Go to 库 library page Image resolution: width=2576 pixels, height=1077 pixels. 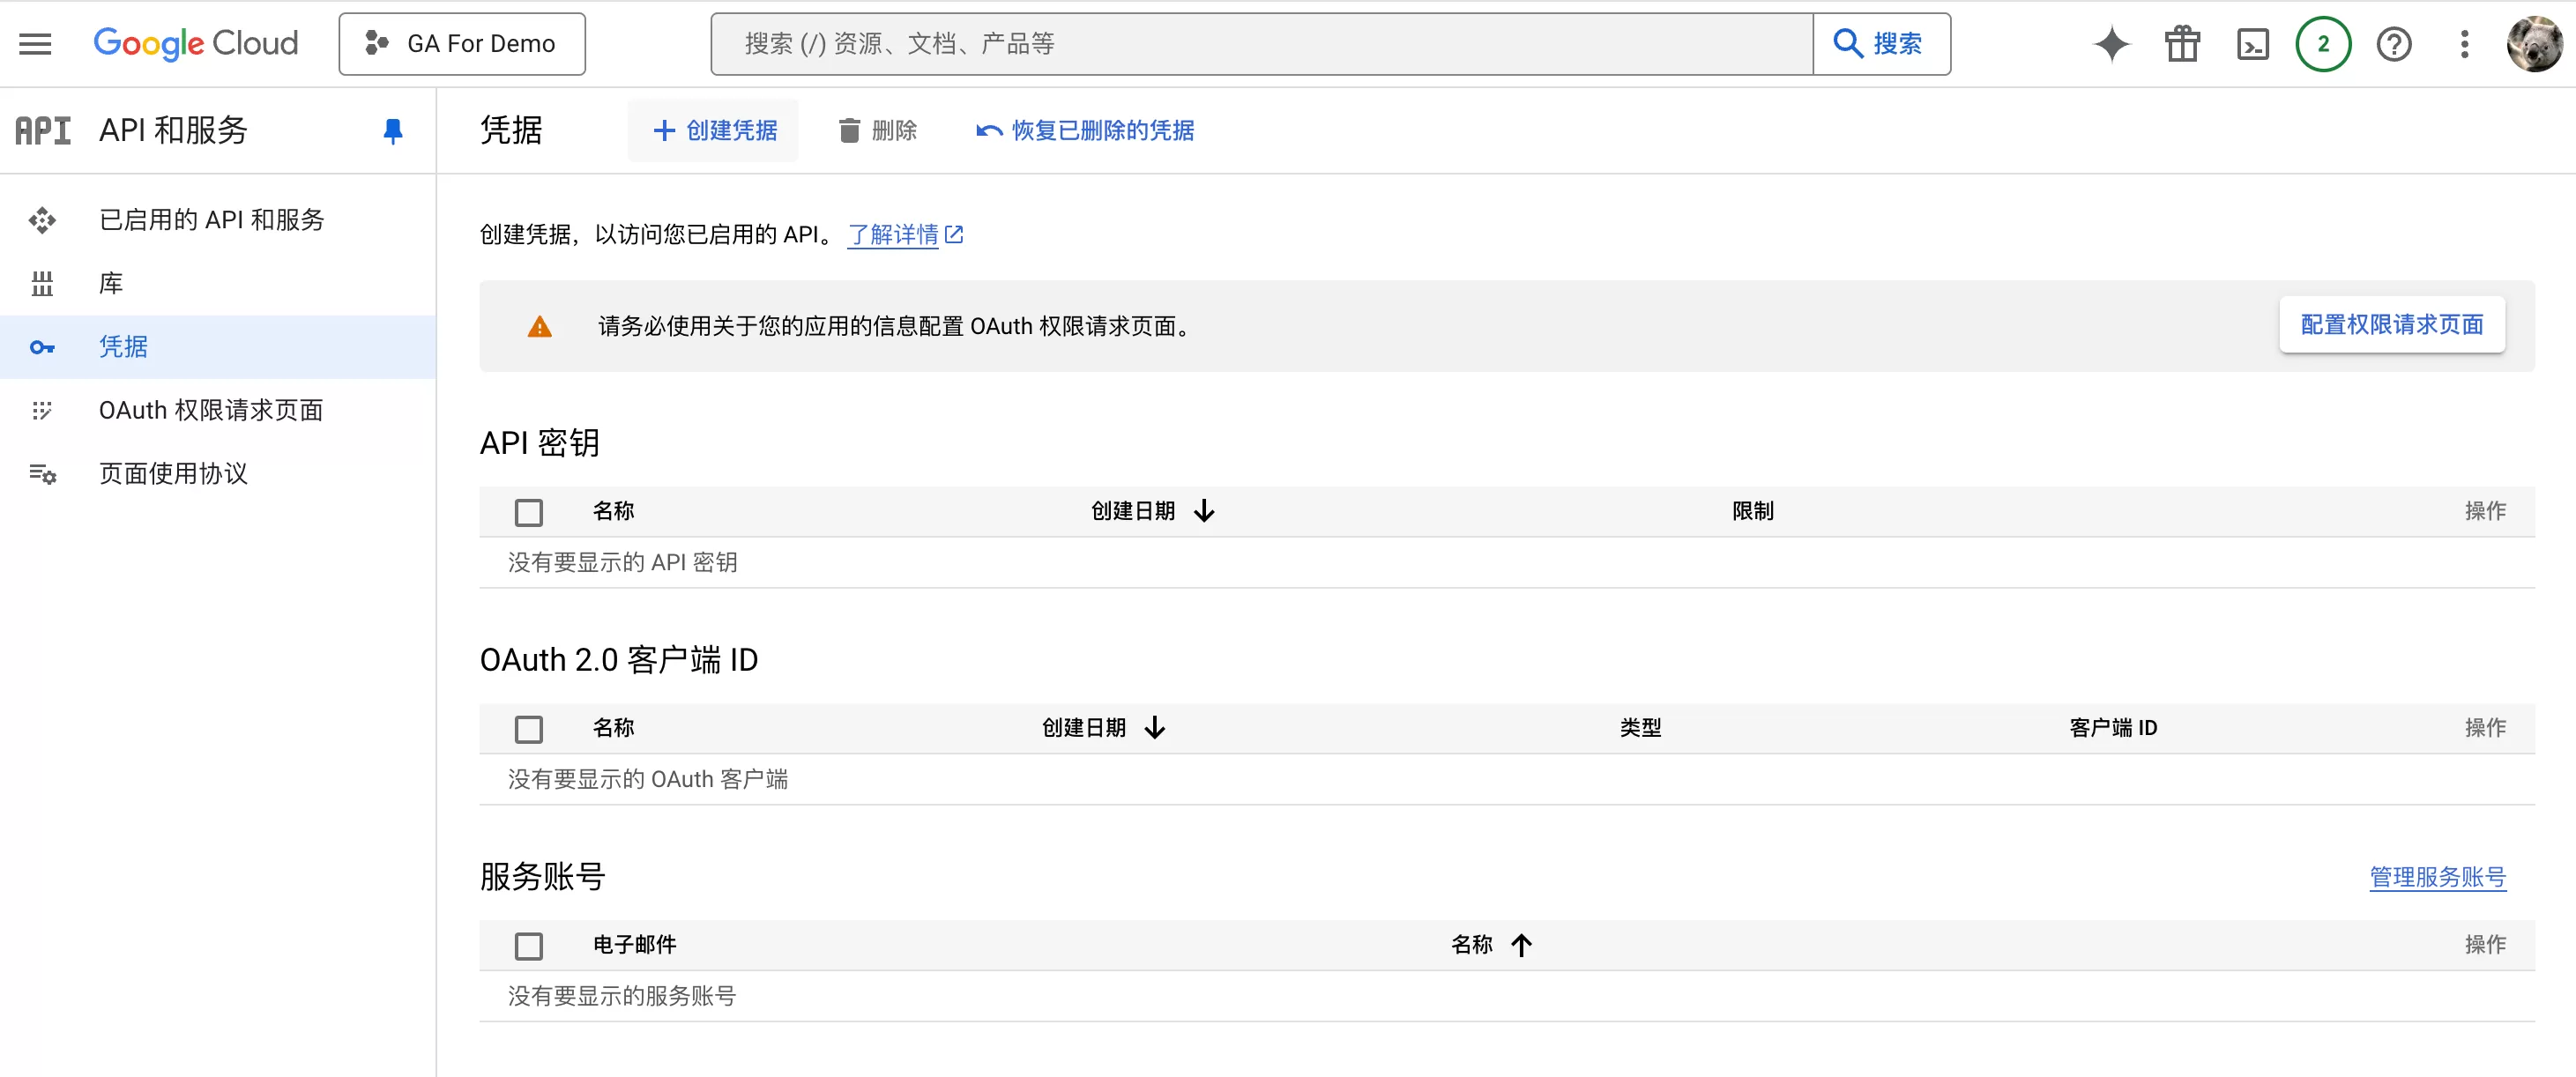[111, 284]
